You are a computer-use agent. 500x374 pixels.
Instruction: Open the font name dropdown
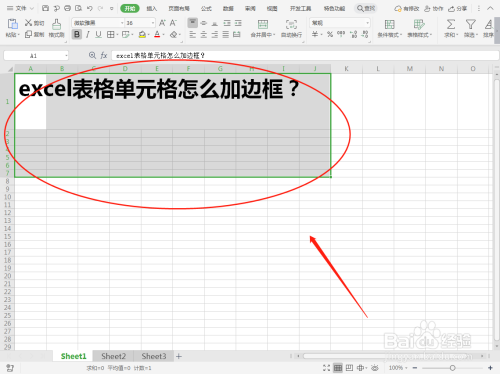pyautogui.click(x=122, y=23)
